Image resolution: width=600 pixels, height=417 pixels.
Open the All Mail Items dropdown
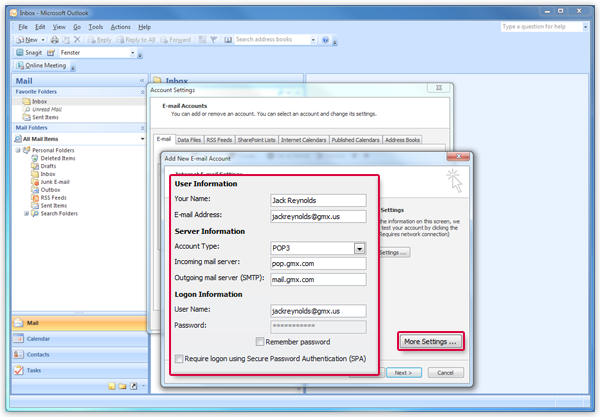[x=142, y=139]
